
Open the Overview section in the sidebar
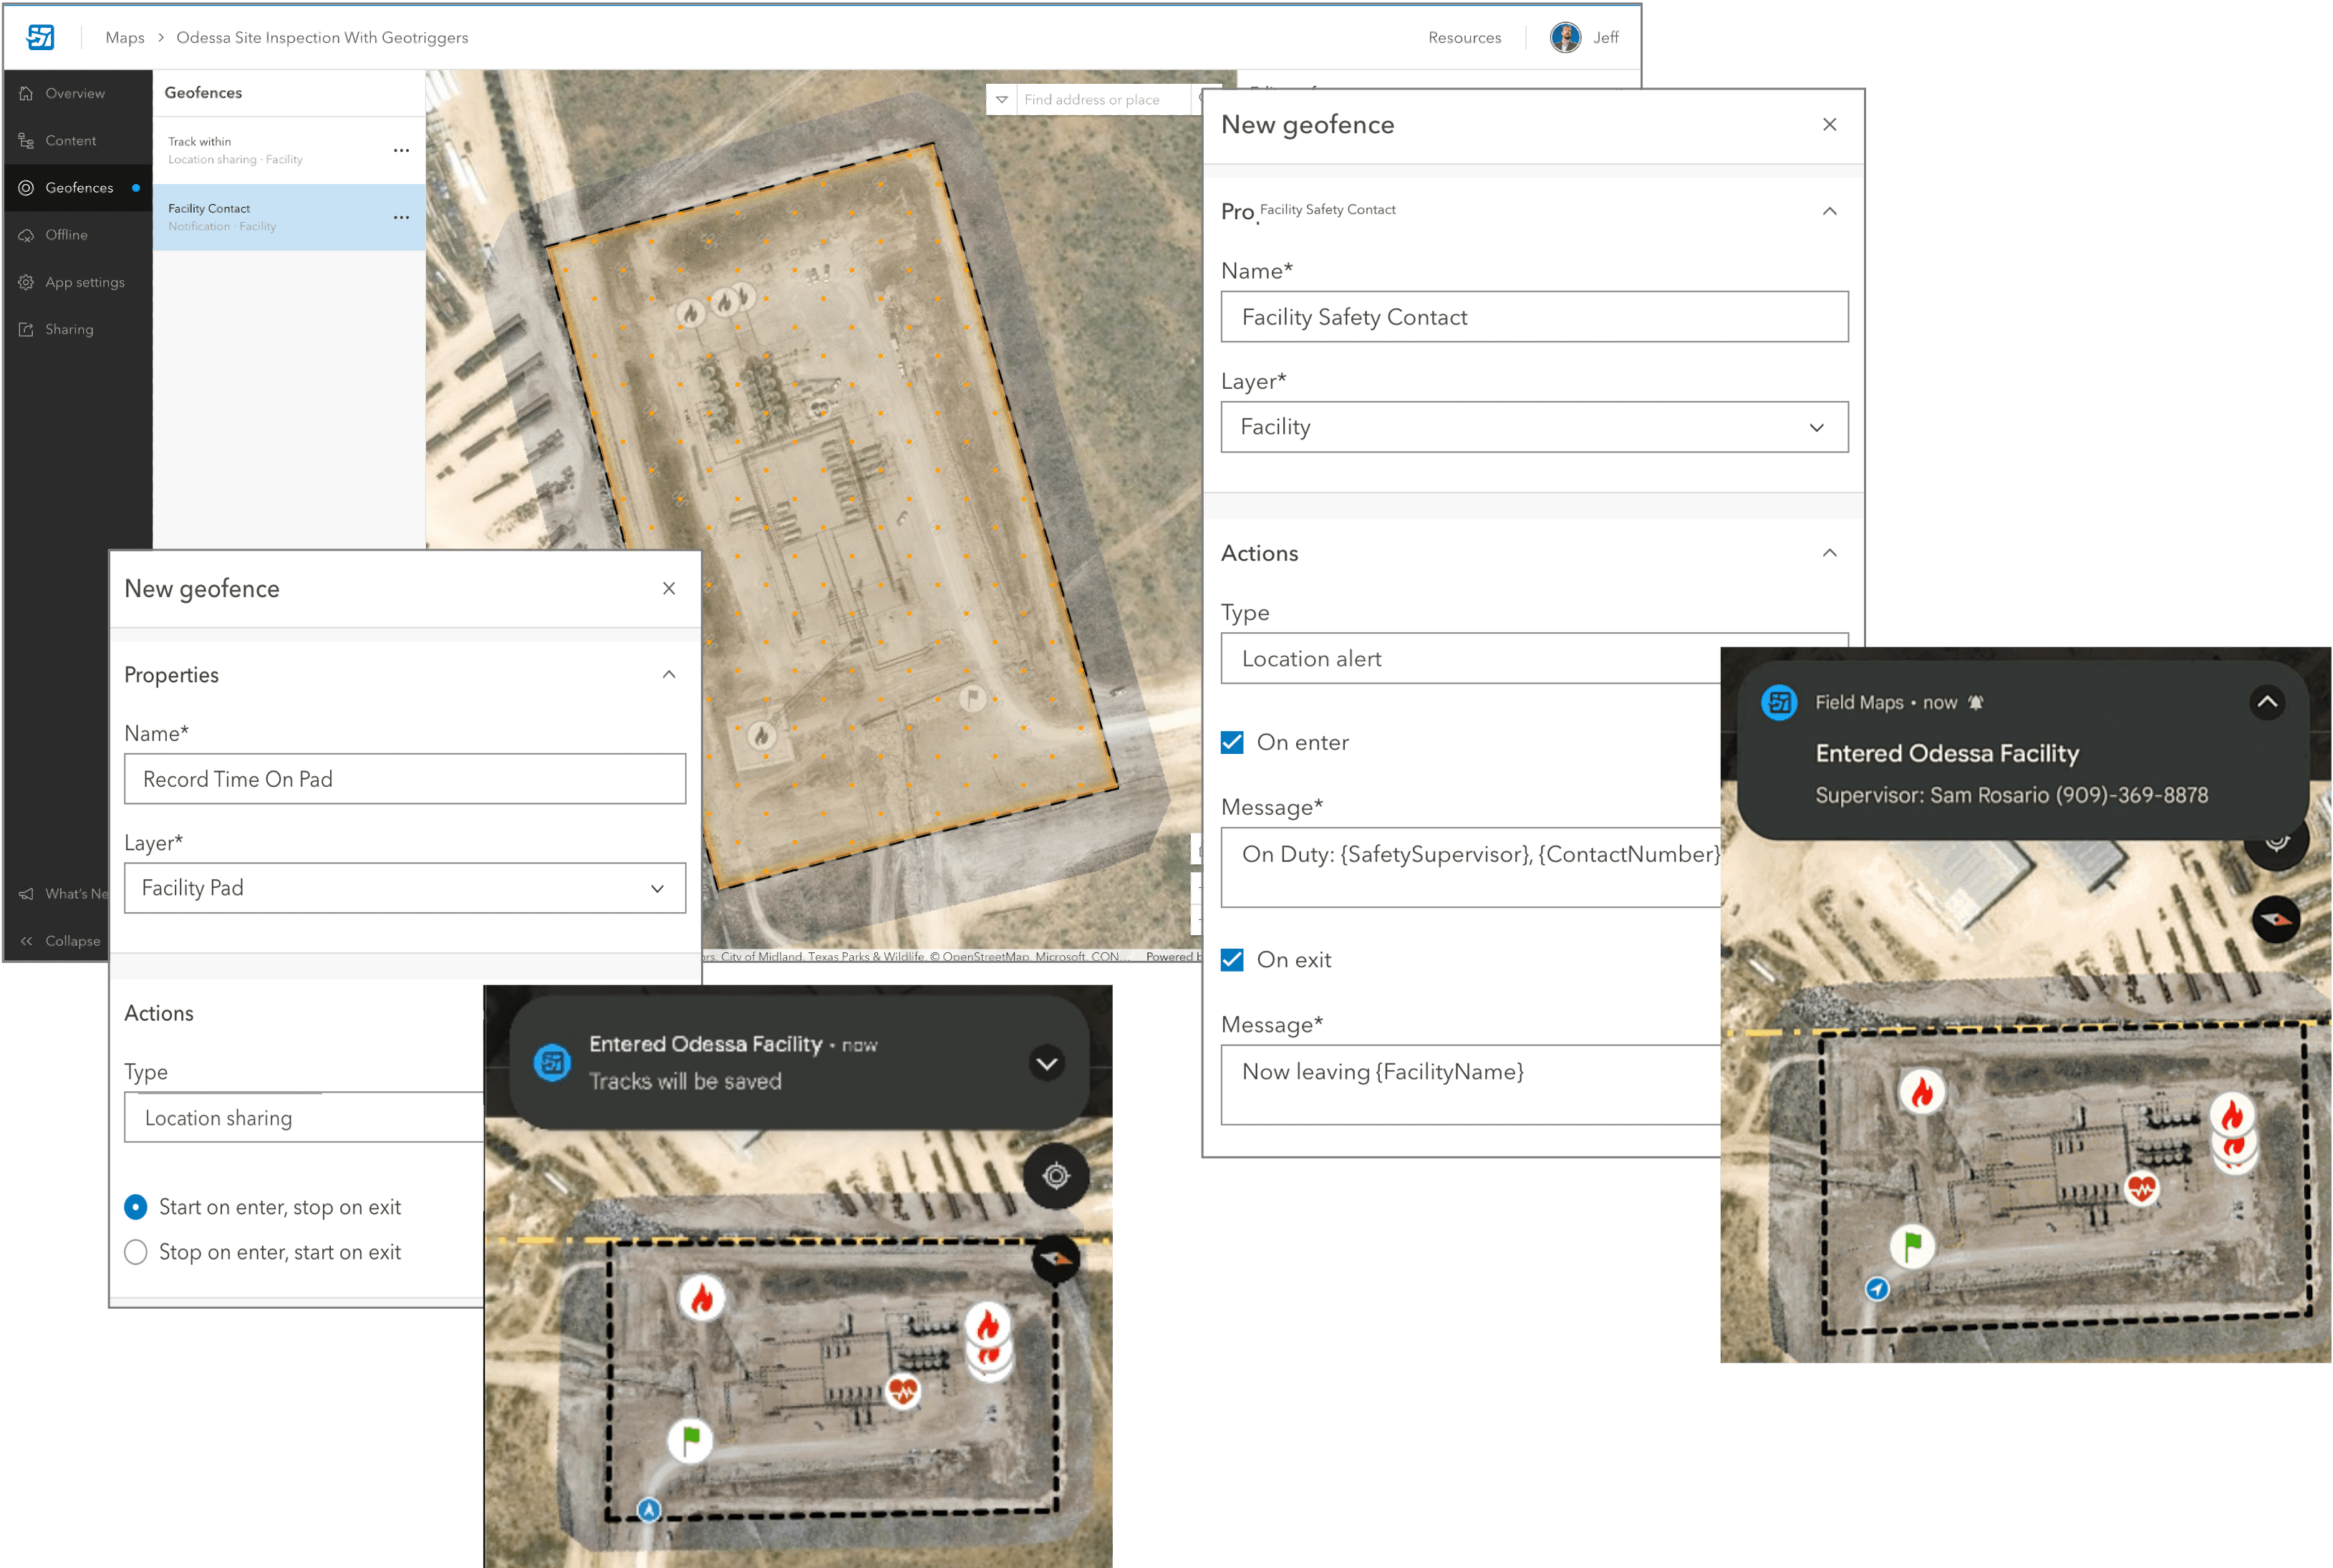(x=75, y=92)
